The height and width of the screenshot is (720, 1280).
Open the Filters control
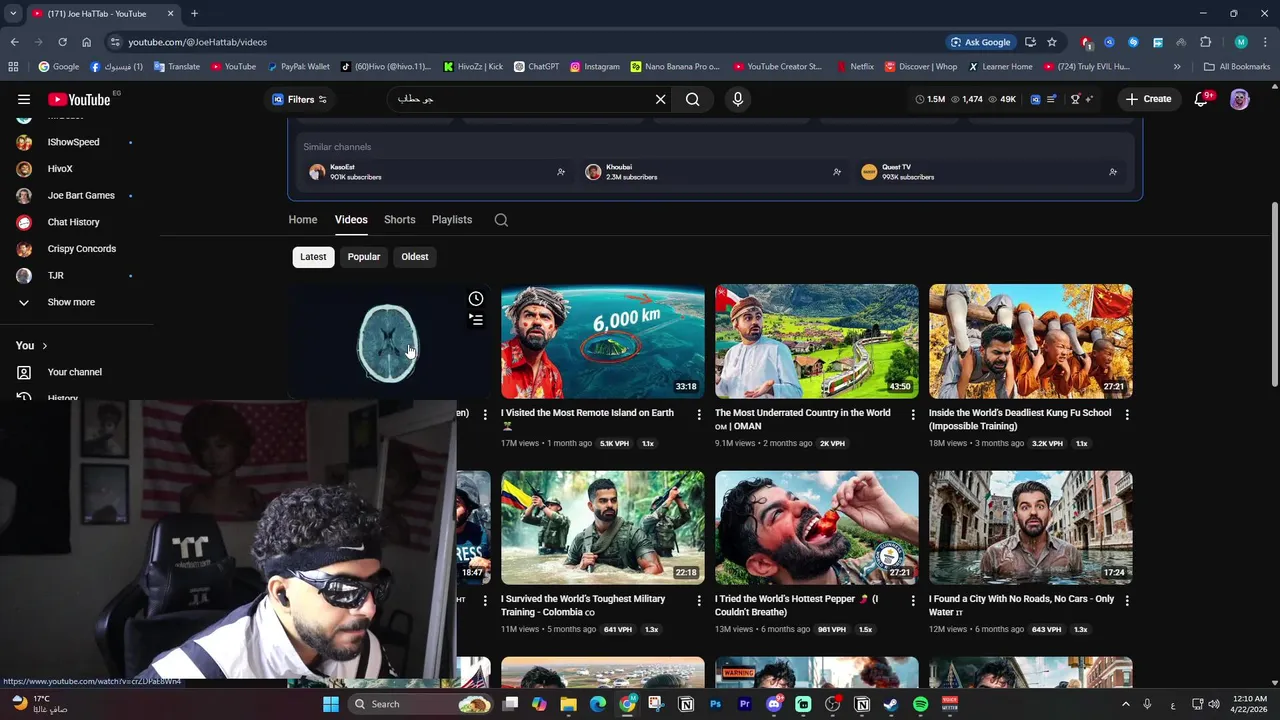[x=300, y=99]
